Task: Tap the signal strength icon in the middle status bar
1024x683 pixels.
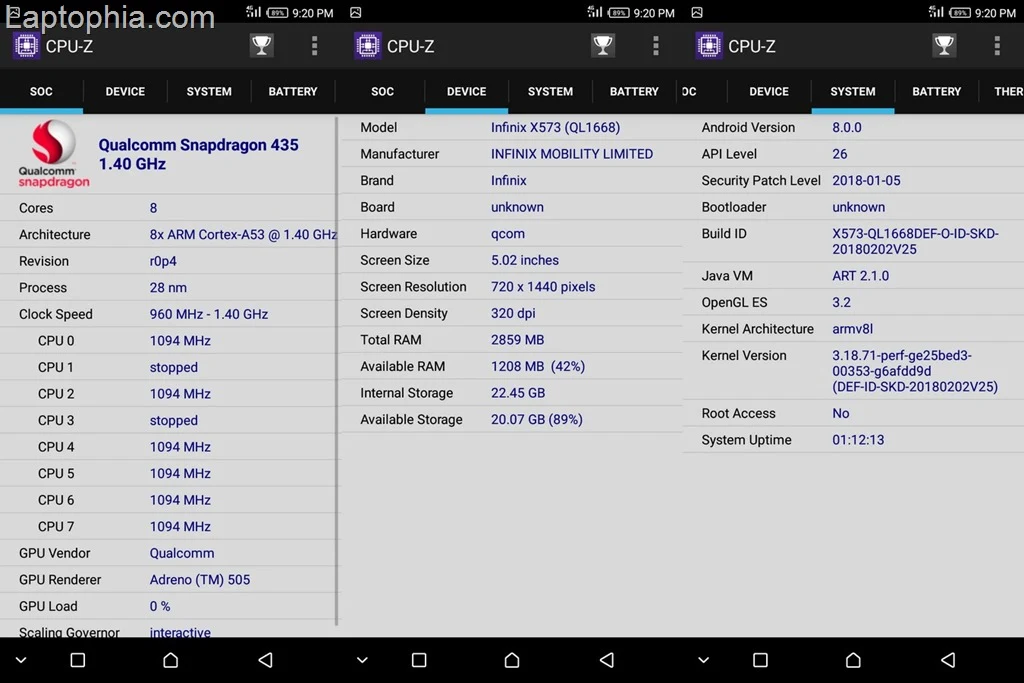Action: pyautogui.click(x=594, y=11)
